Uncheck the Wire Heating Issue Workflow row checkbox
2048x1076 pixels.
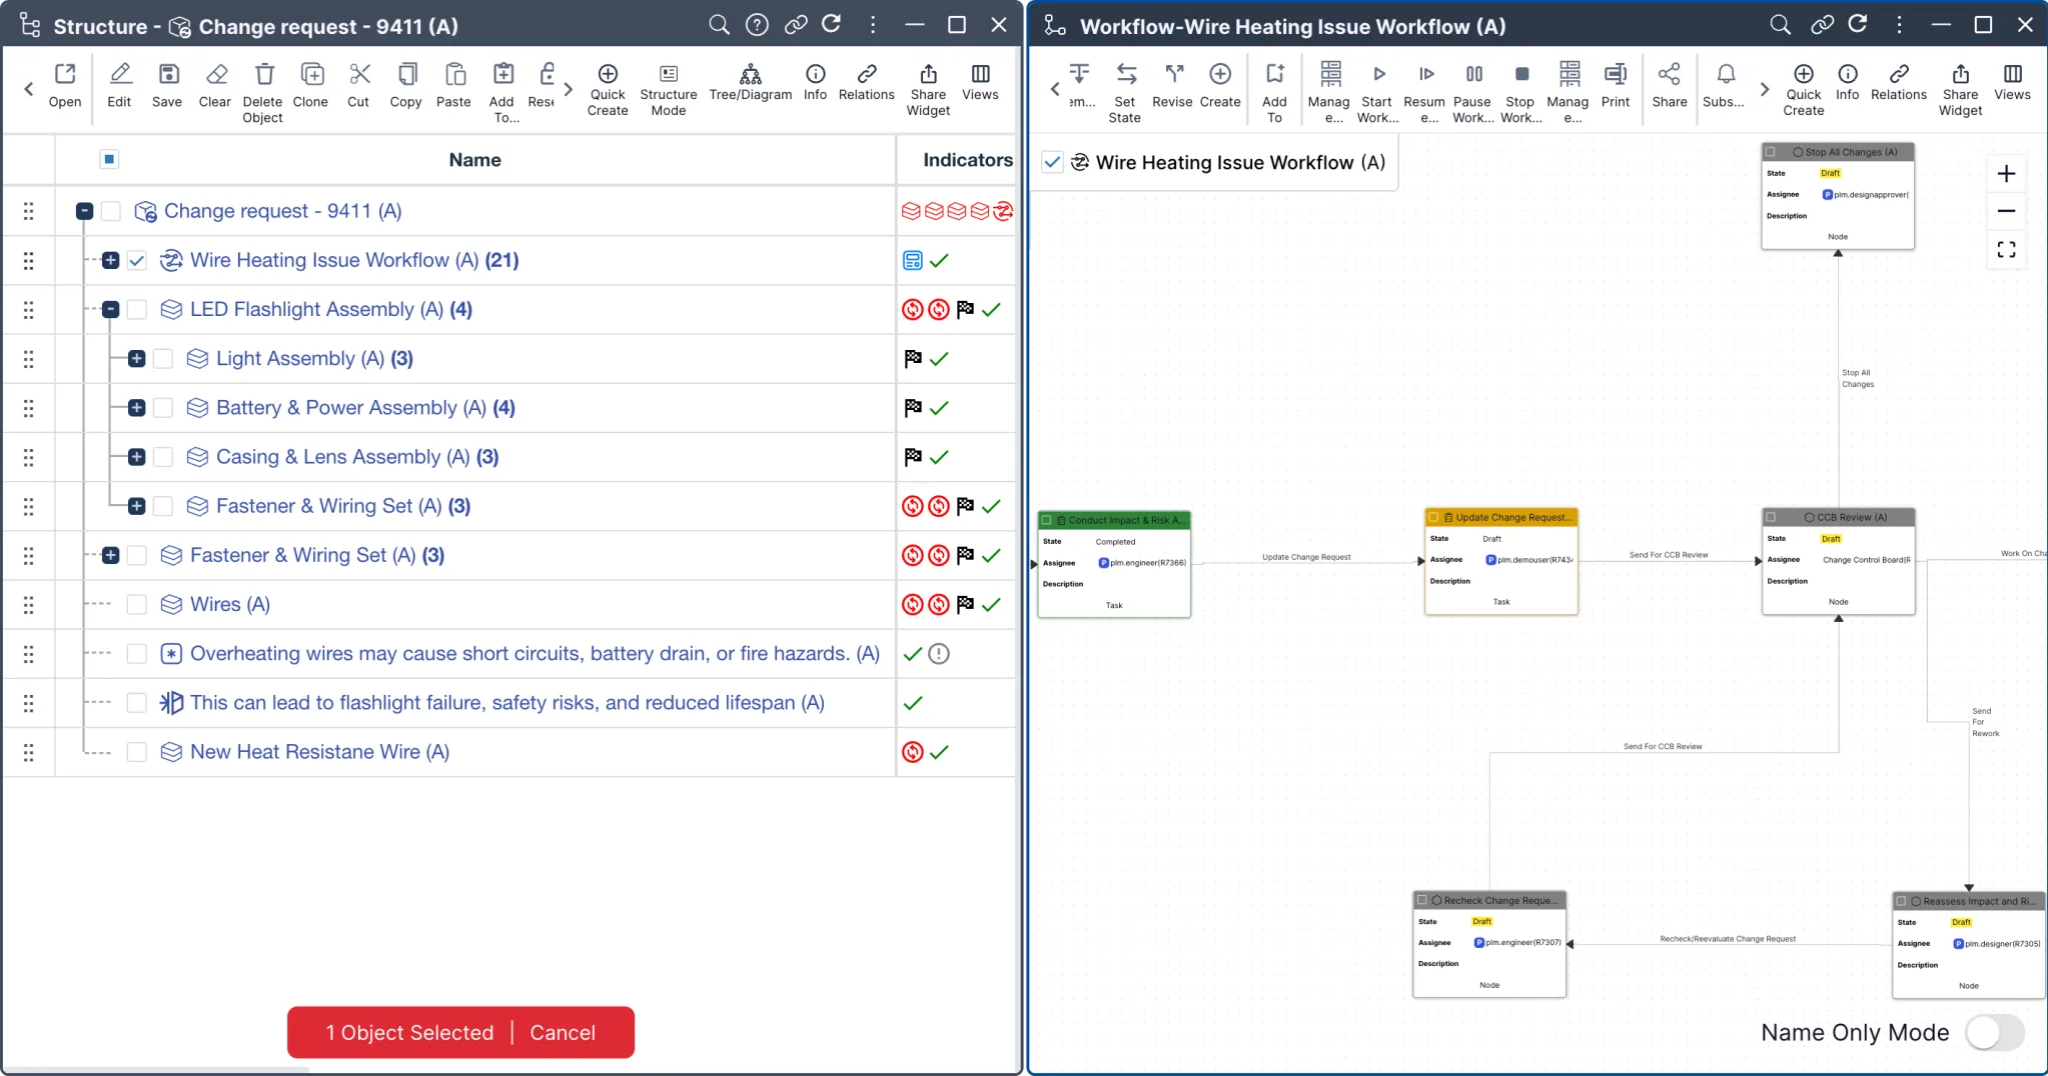(x=137, y=261)
